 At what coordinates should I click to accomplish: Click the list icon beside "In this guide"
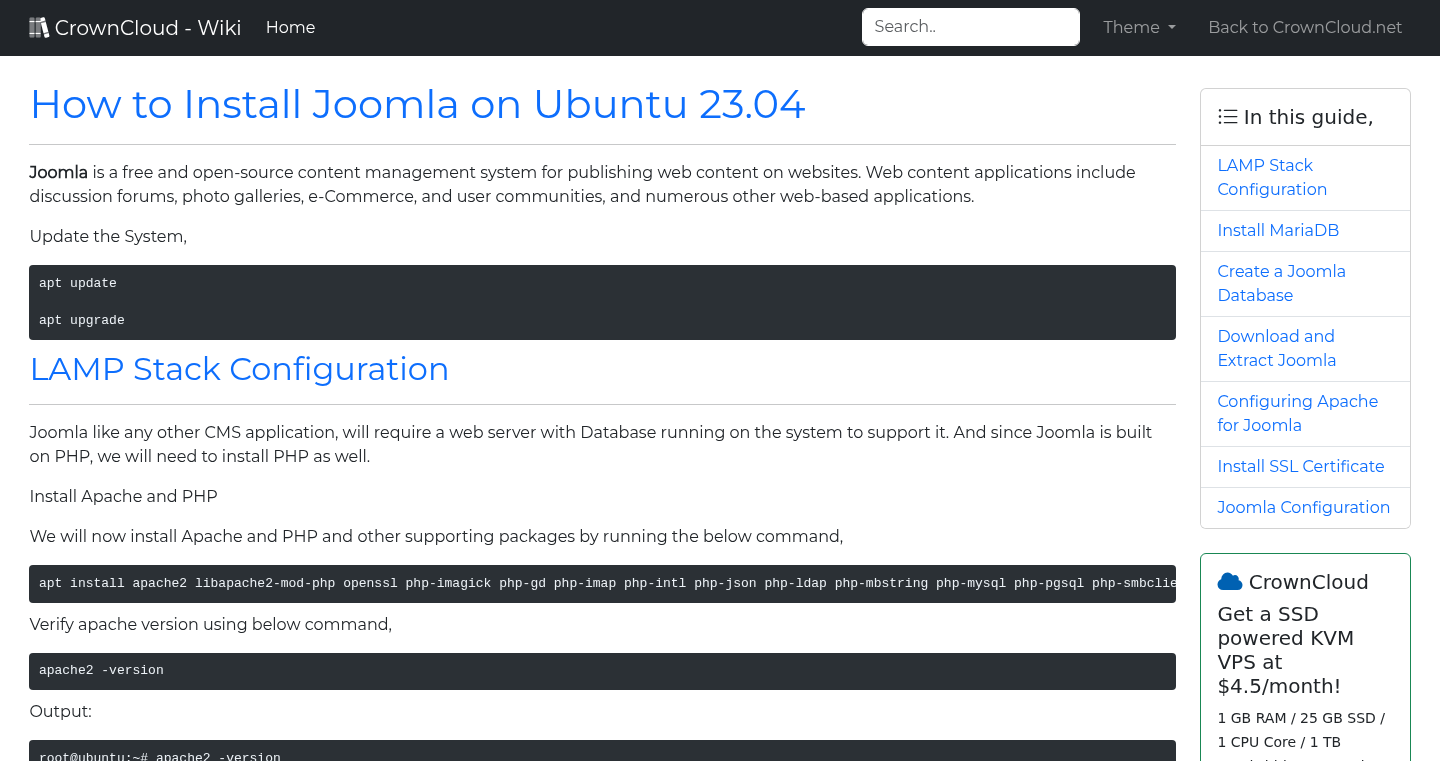pyautogui.click(x=1227, y=116)
